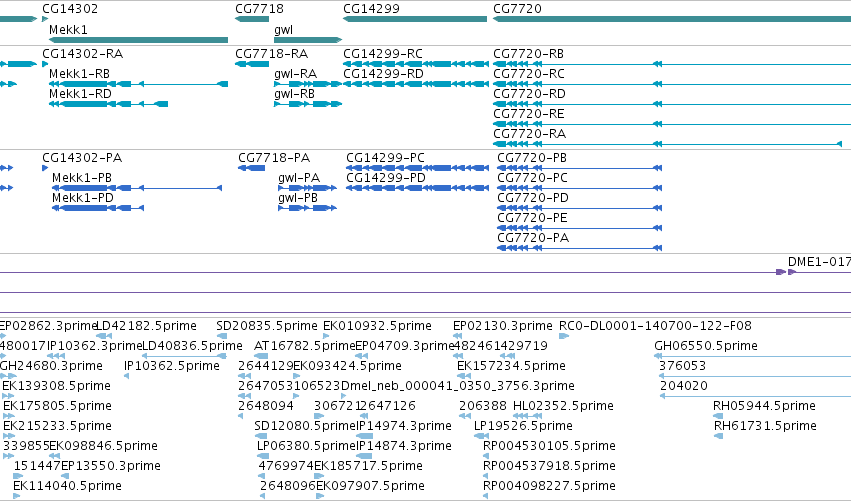The width and height of the screenshot is (851, 501).
Task: Select transcript Mekk1-RD label
Action: [x=80, y=94]
